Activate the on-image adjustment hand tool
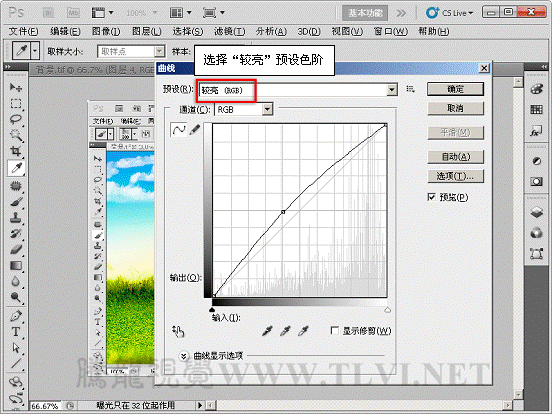Screen dimensions: 552x414 pos(178,331)
